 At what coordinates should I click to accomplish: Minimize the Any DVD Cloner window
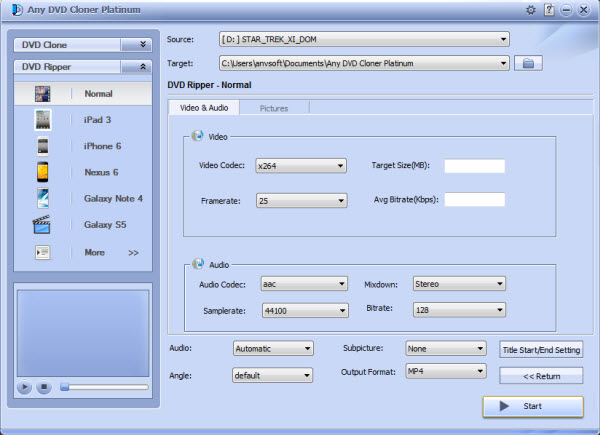click(566, 10)
